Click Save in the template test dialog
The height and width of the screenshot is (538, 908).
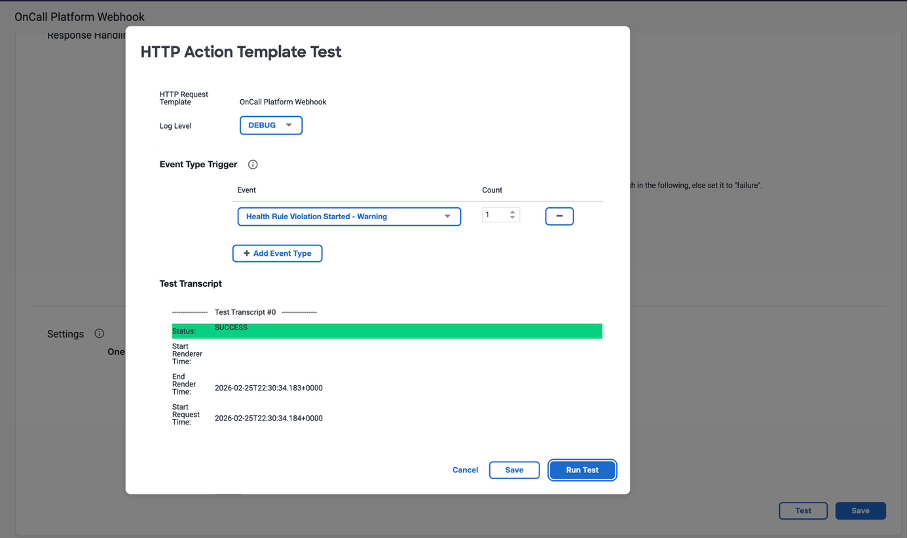[x=514, y=470]
